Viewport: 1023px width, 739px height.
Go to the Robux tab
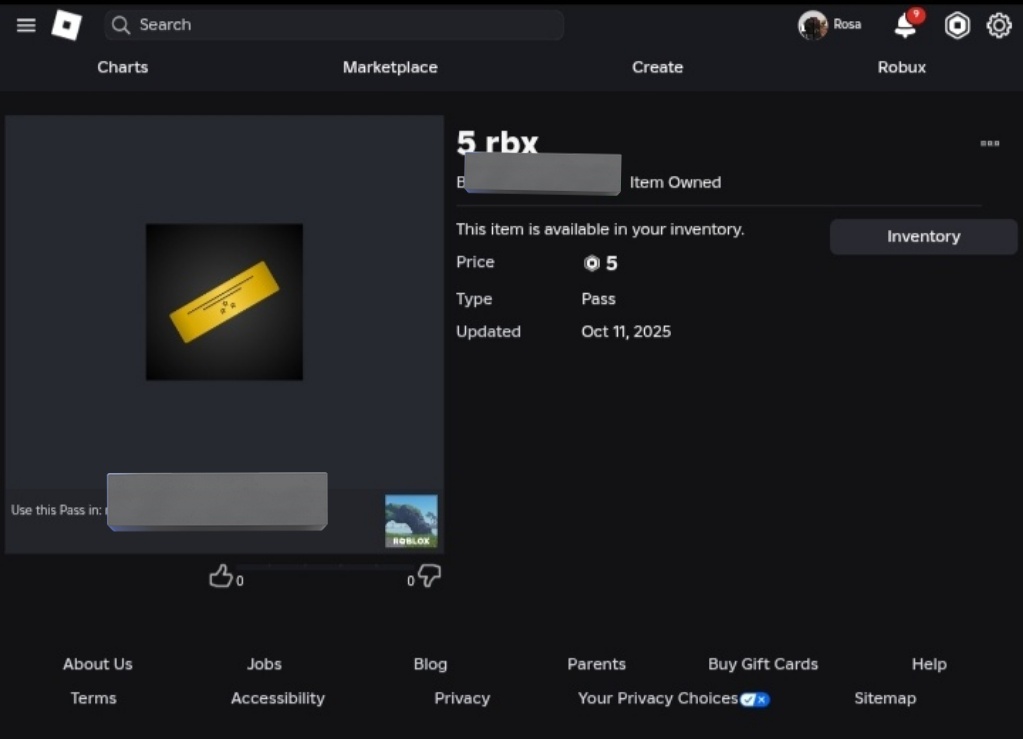(x=902, y=67)
